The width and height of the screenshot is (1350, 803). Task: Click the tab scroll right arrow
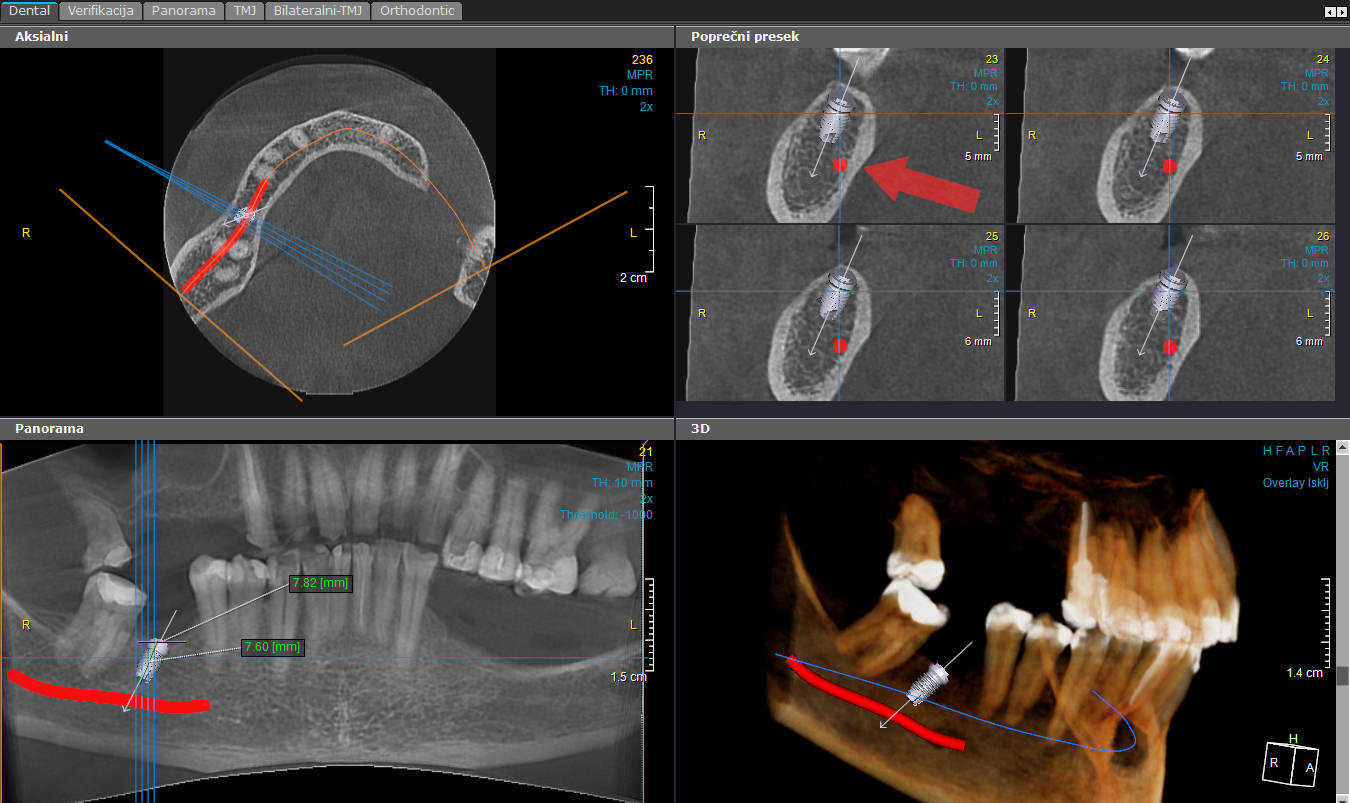[x=1341, y=12]
